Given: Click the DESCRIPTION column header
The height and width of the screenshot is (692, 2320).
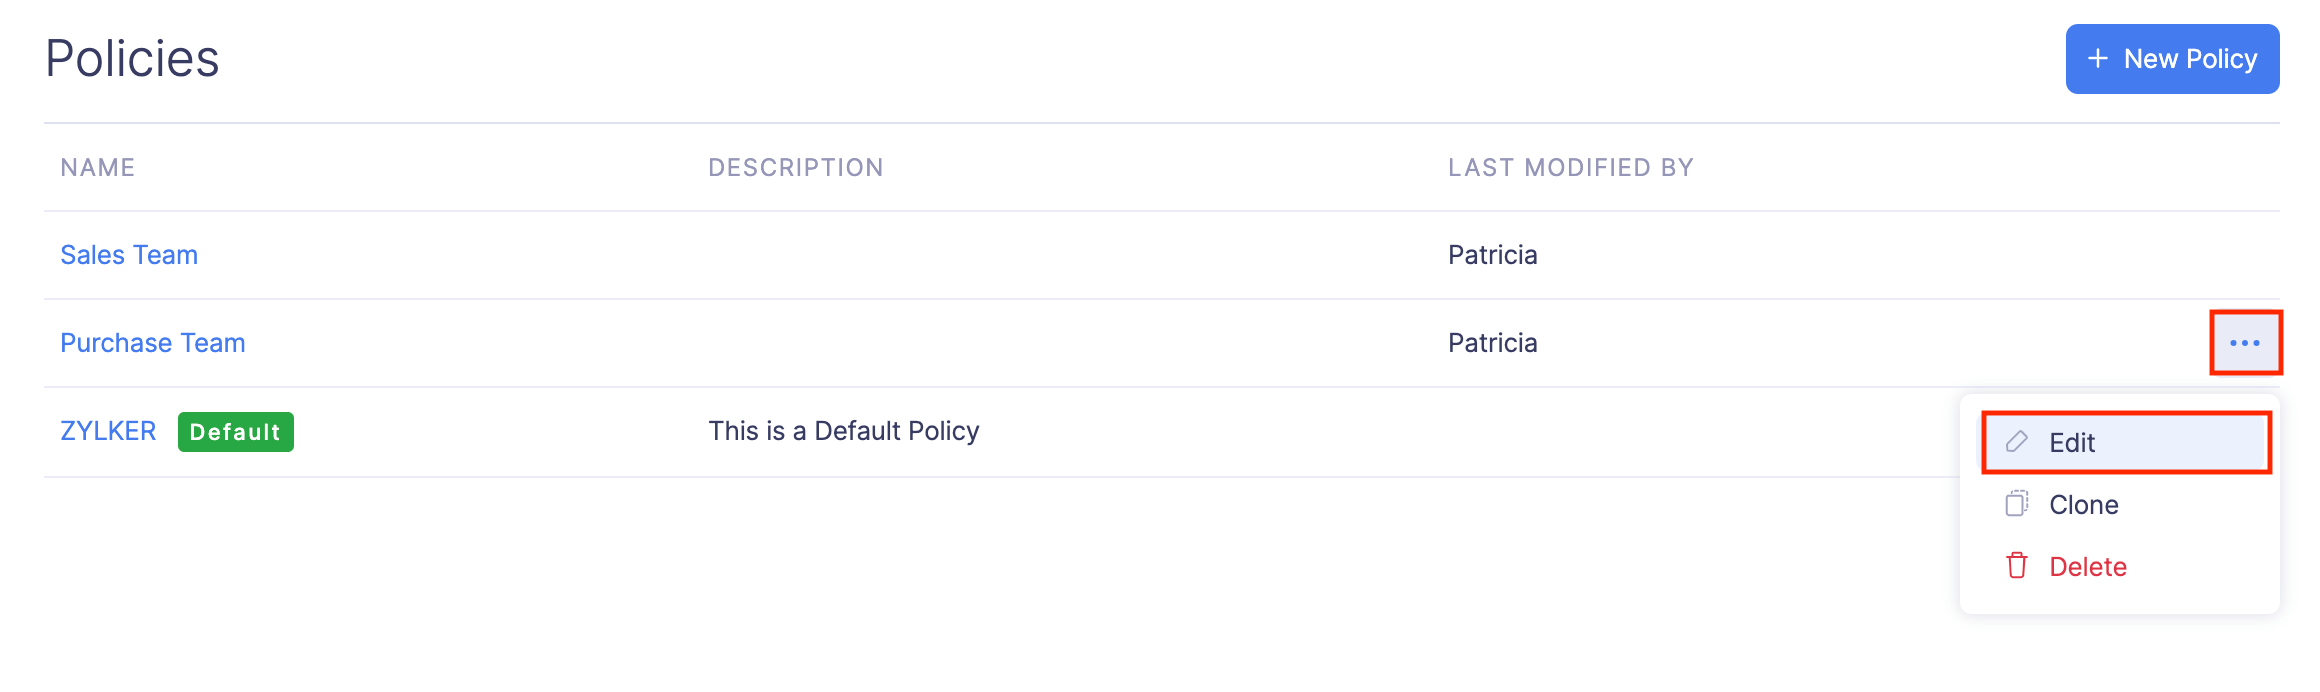Looking at the screenshot, I should pos(796,167).
